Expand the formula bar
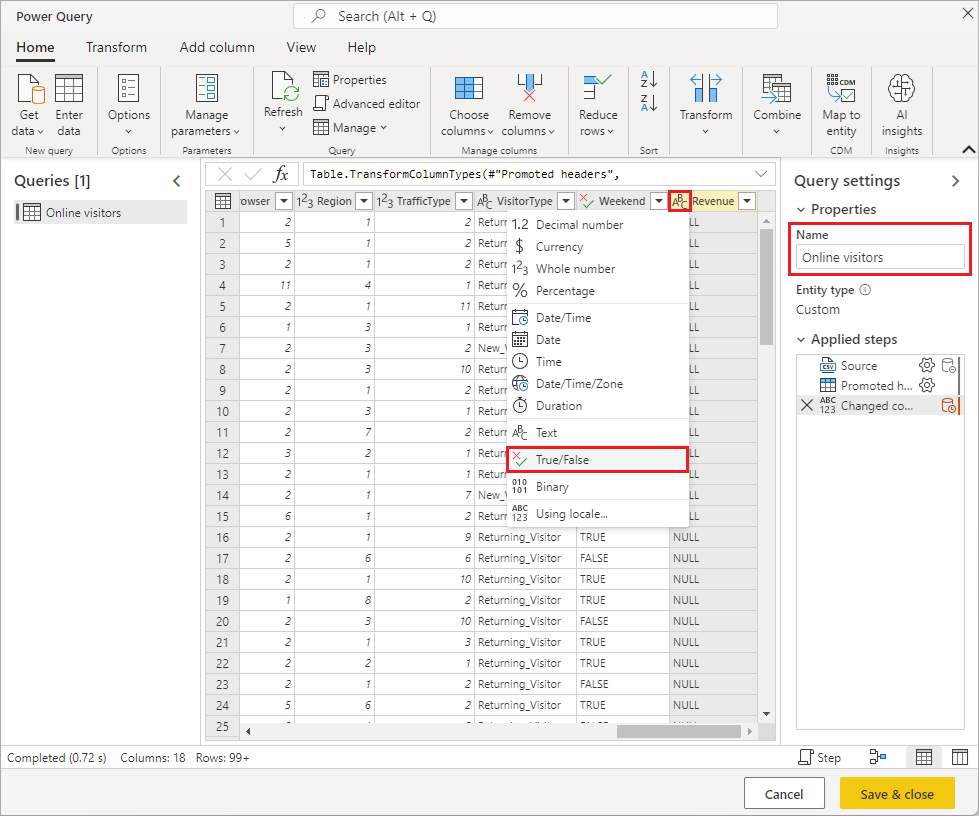This screenshot has height=816, width=979. pos(761,174)
